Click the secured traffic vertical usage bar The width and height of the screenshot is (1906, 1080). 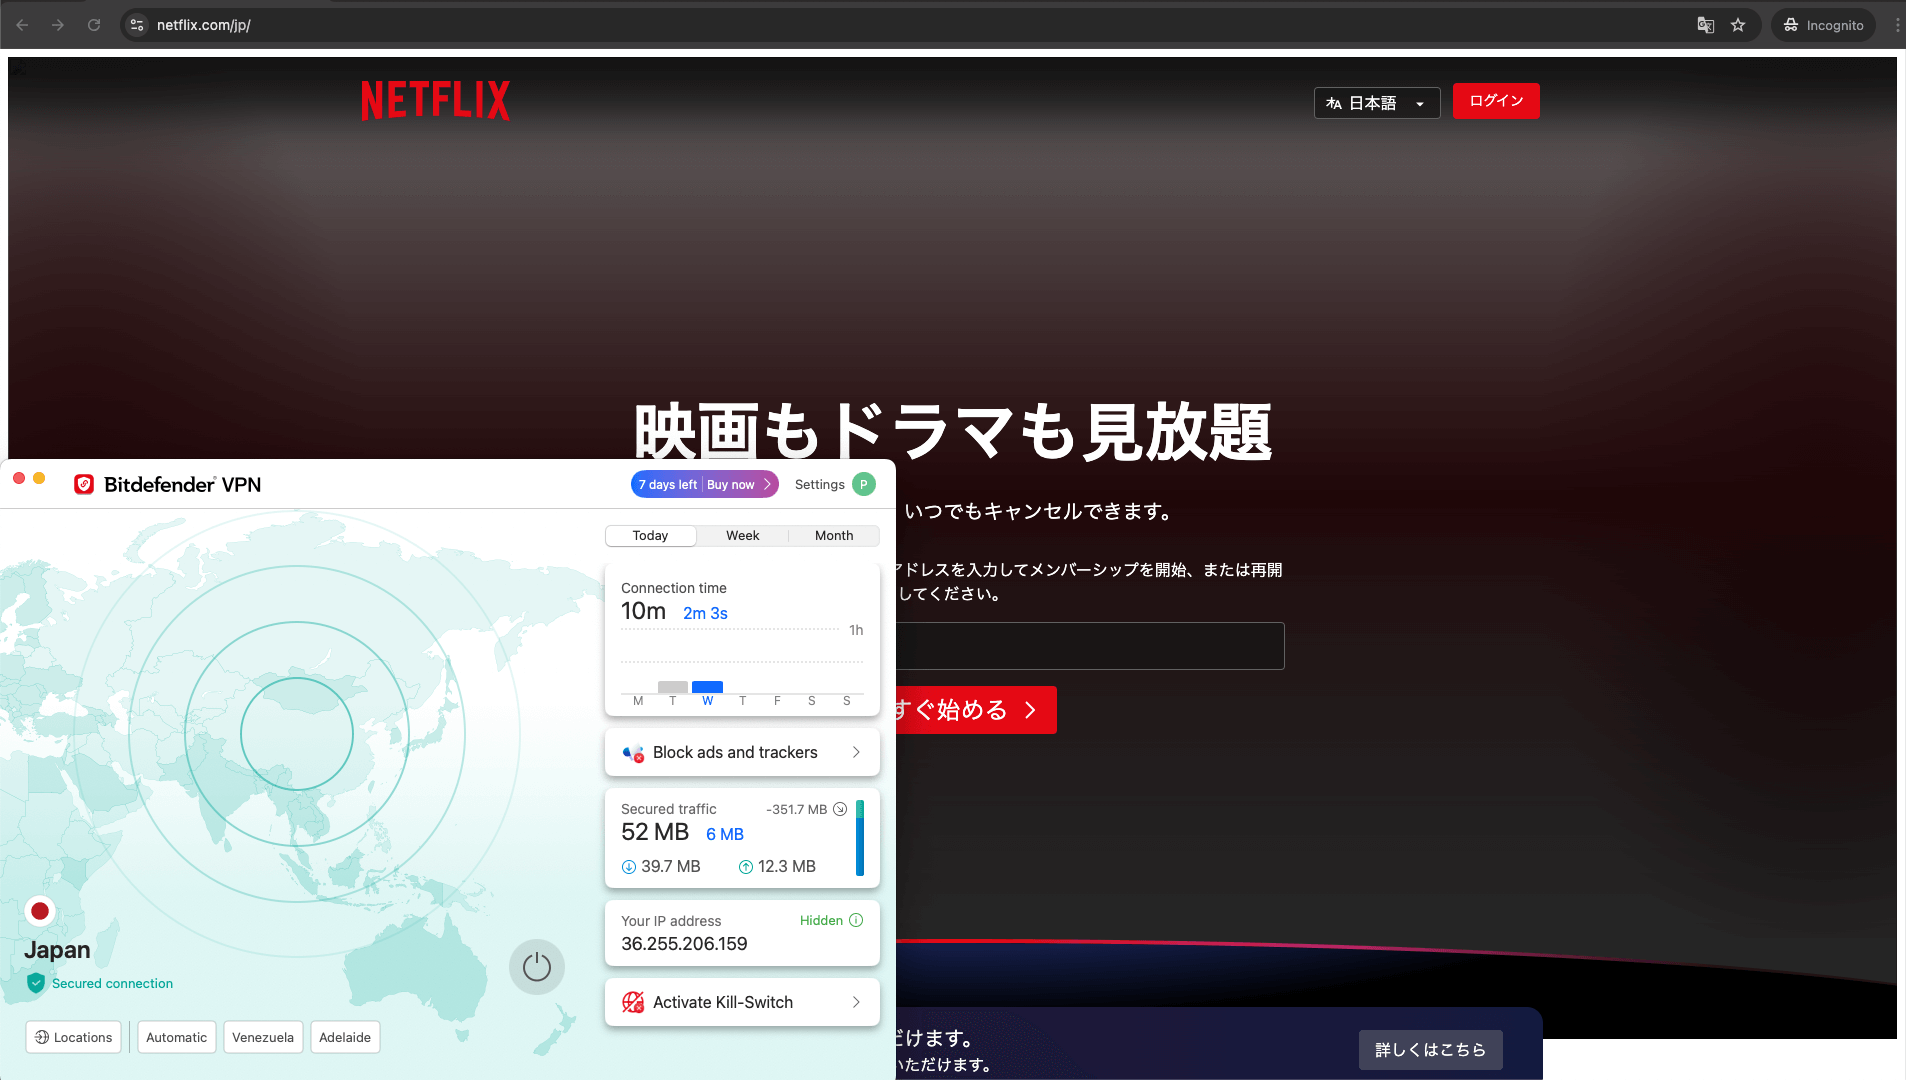pyautogui.click(x=860, y=838)
